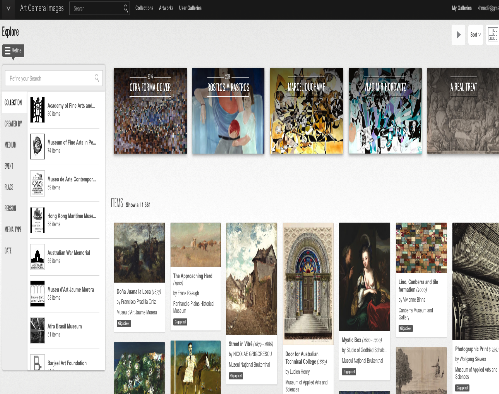Click the badge under the village street card
The width and height of the screenshot is (499, 394).
click(236, 376)
